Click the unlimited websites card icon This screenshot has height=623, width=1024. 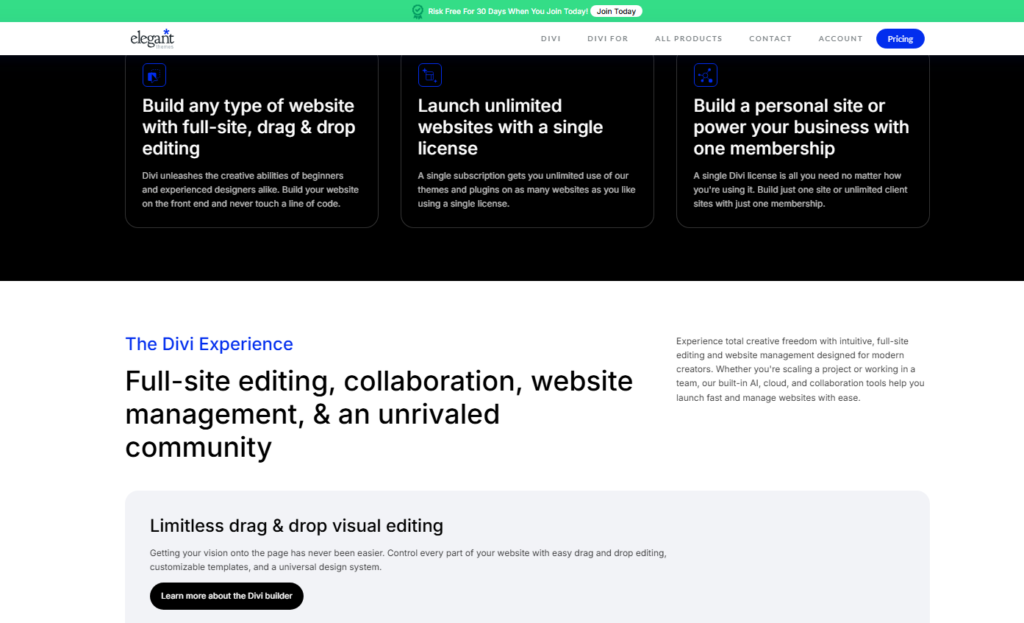[x=430, y=75]
